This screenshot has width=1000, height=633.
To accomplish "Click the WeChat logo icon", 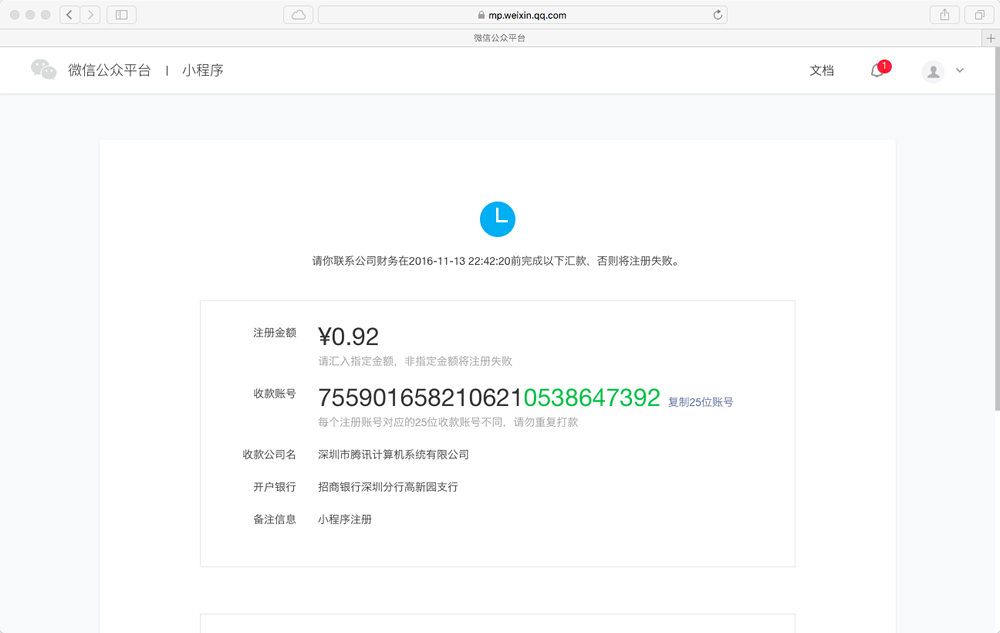I will 43,70.
